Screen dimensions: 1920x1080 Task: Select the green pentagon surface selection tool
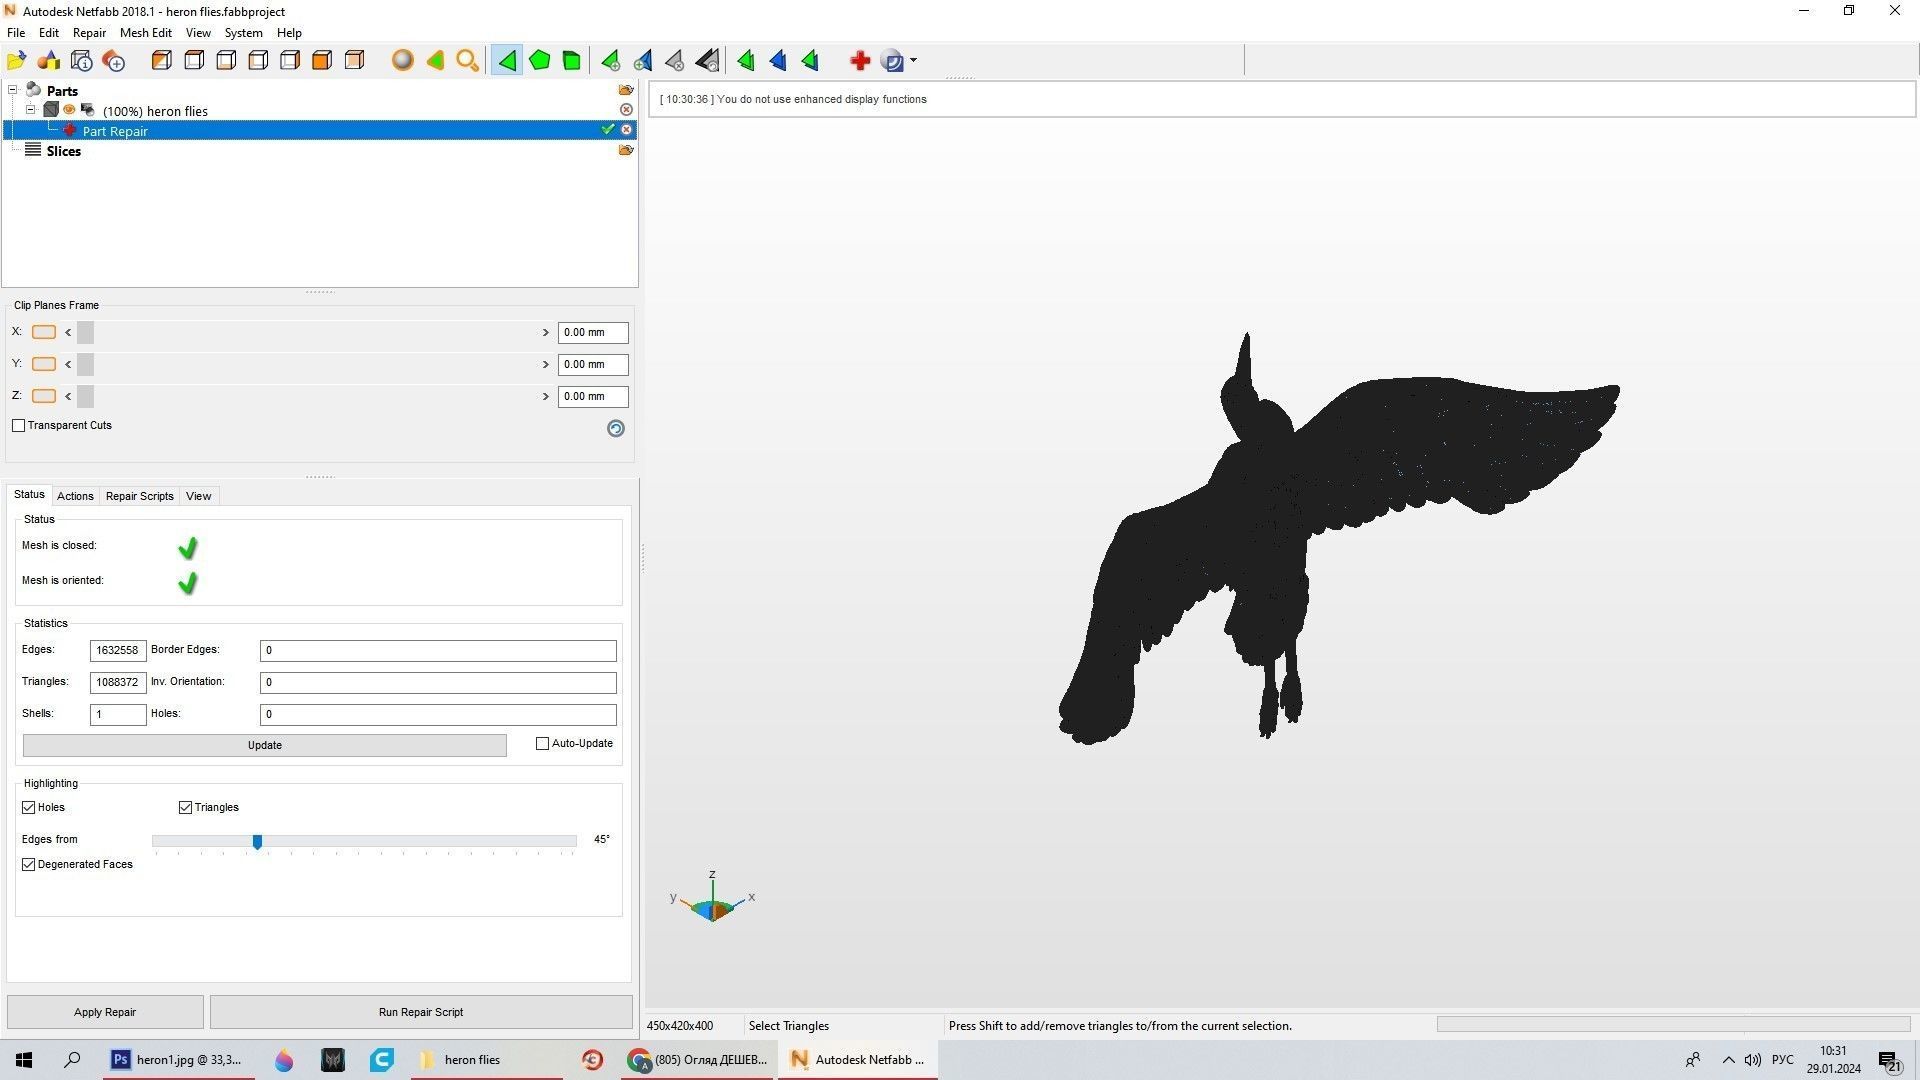(x=539, y=61)
